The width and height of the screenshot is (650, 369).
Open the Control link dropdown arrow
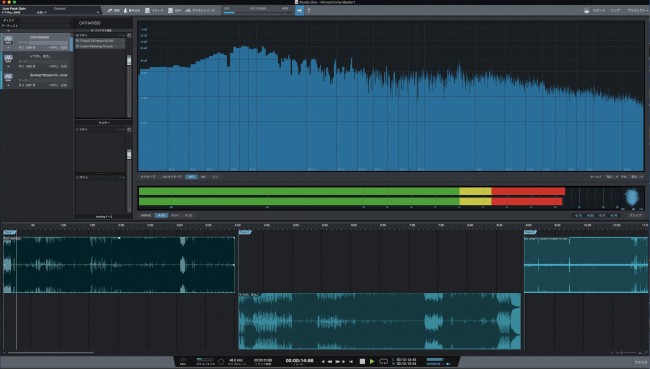(x=98, y=12)
